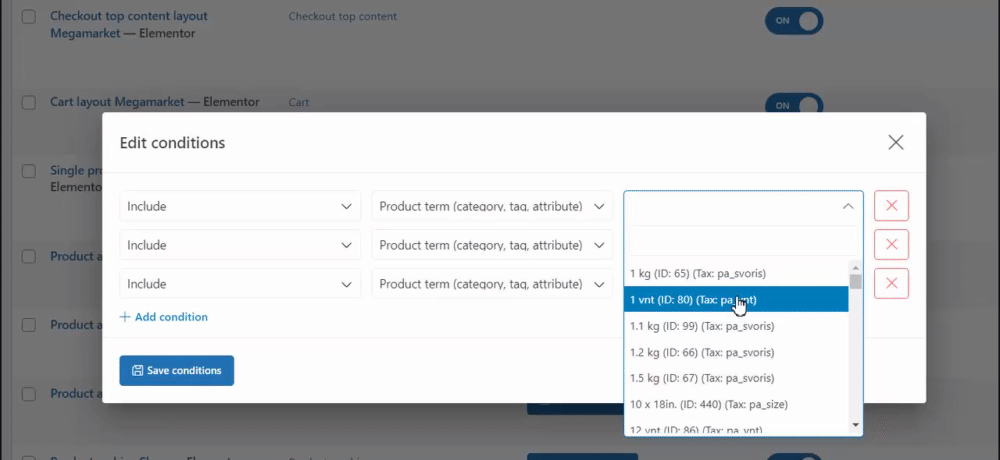
Task: Toggle off Cart layout Megamarket switch
Action: [794, 105]
